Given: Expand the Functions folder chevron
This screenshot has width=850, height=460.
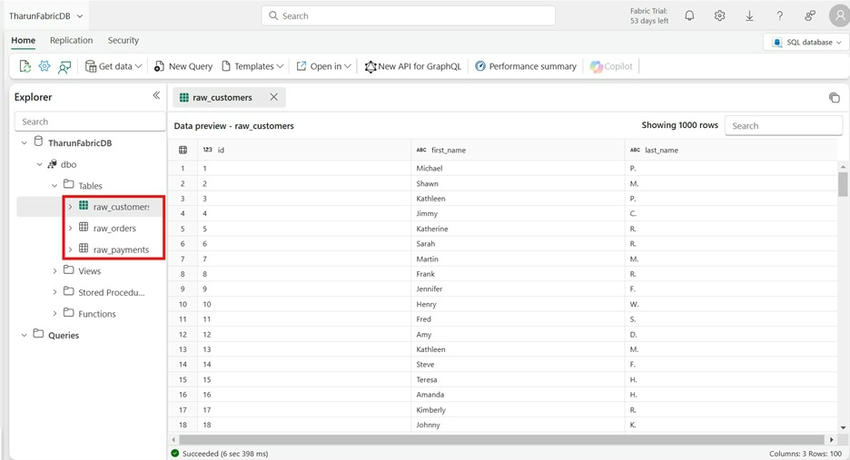Looking at the screenshot, I should tap(54, 314).
